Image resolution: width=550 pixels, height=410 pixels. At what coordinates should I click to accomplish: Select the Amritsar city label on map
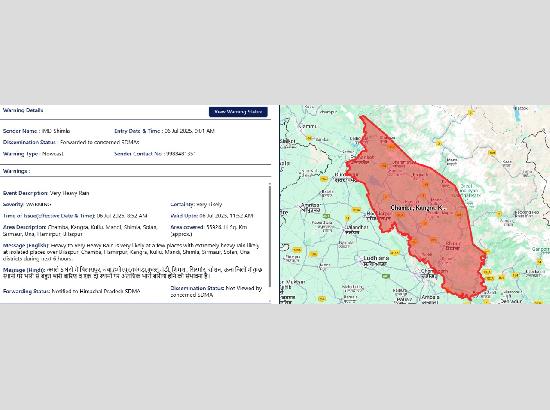coord(311,207)
